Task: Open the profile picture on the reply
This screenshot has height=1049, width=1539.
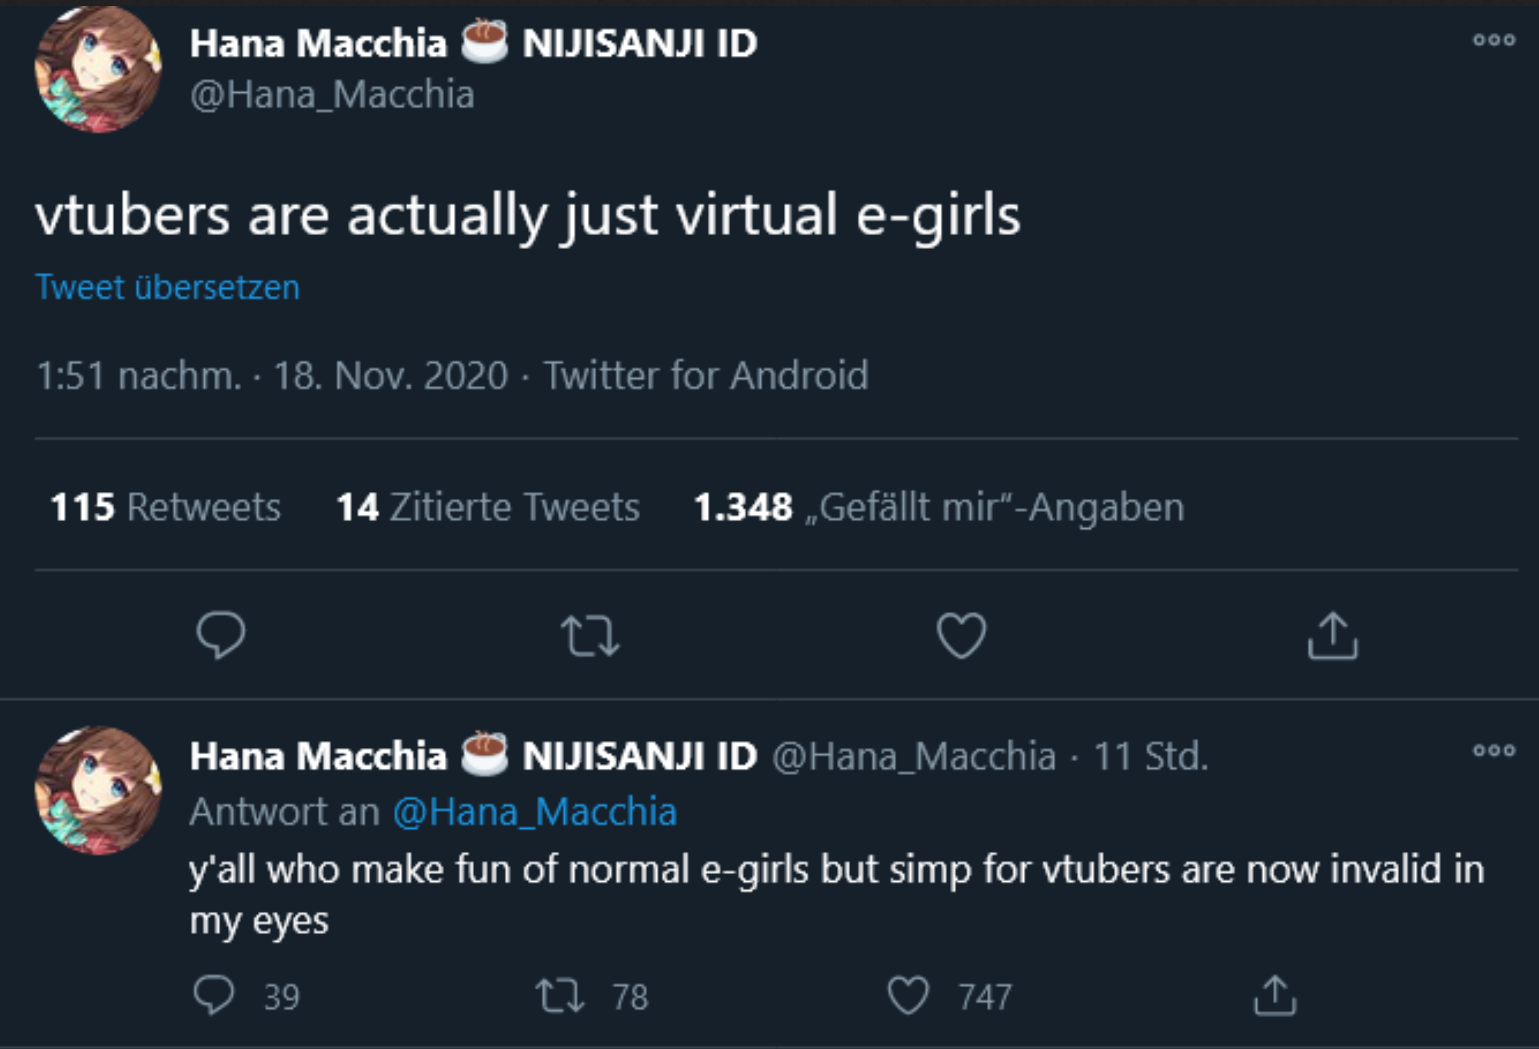Action: pos(97,790)
